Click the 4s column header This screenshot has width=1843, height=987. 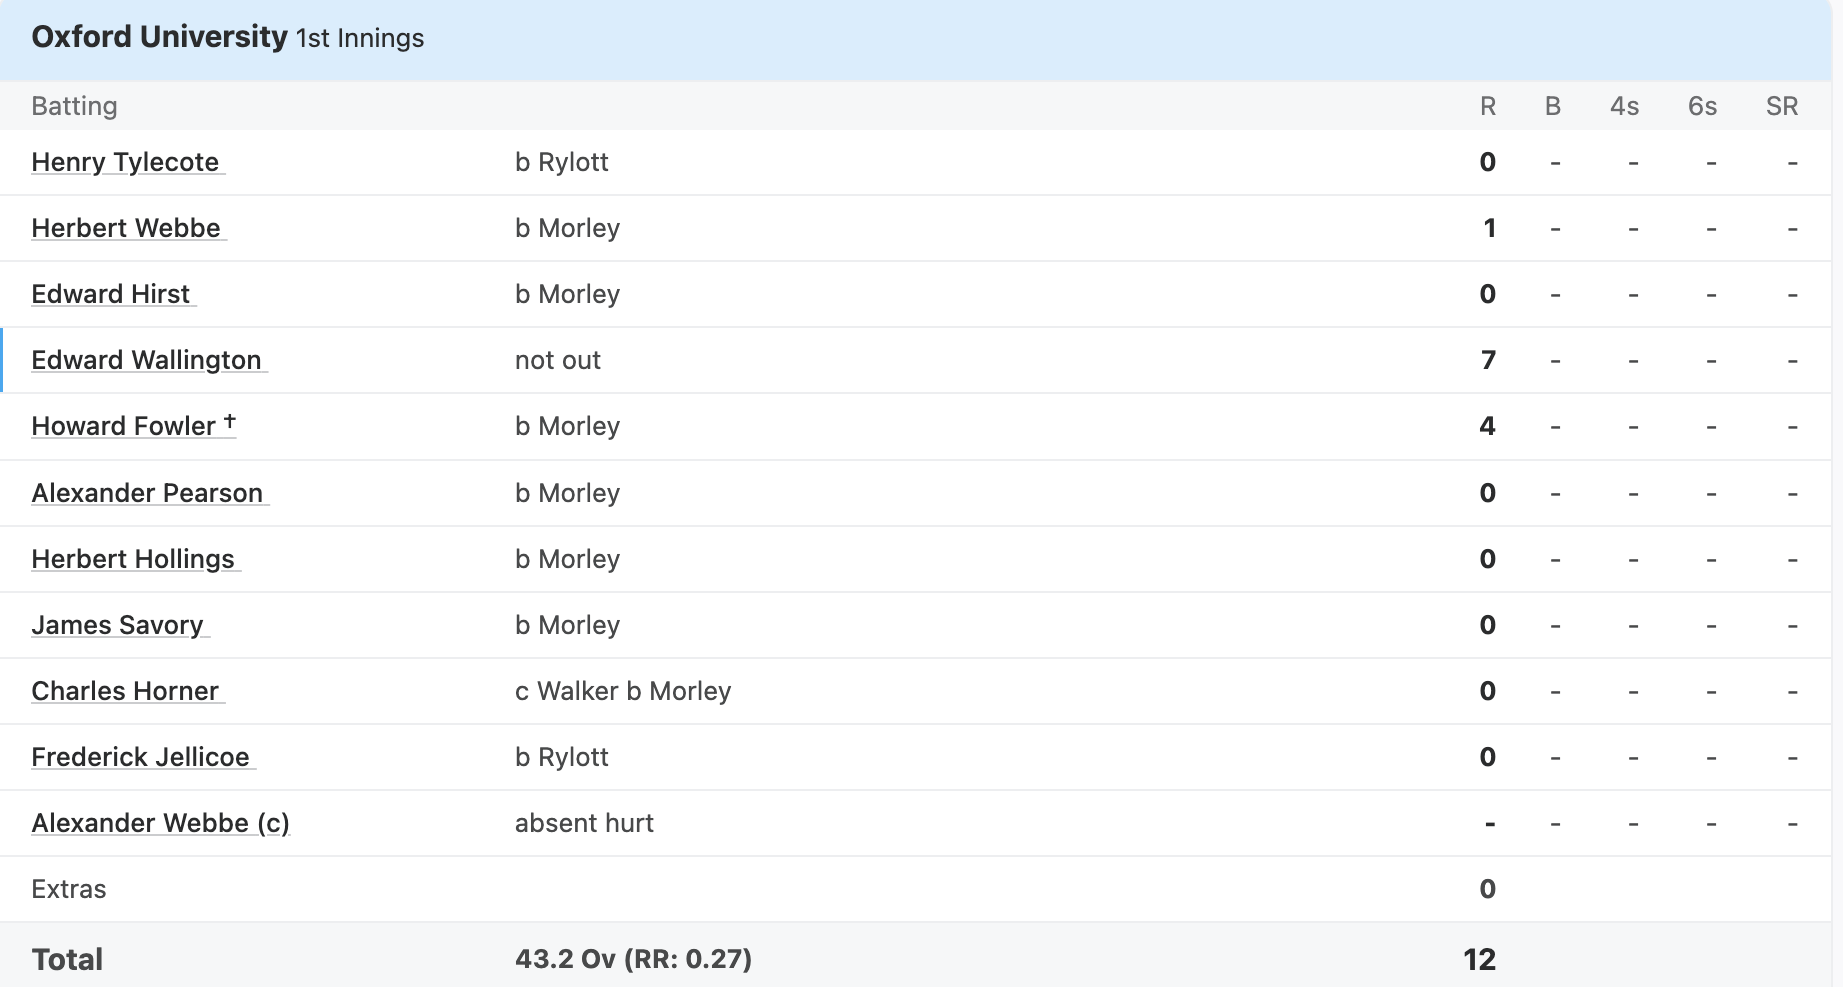pyautogui.click(x=1624, y=106)
